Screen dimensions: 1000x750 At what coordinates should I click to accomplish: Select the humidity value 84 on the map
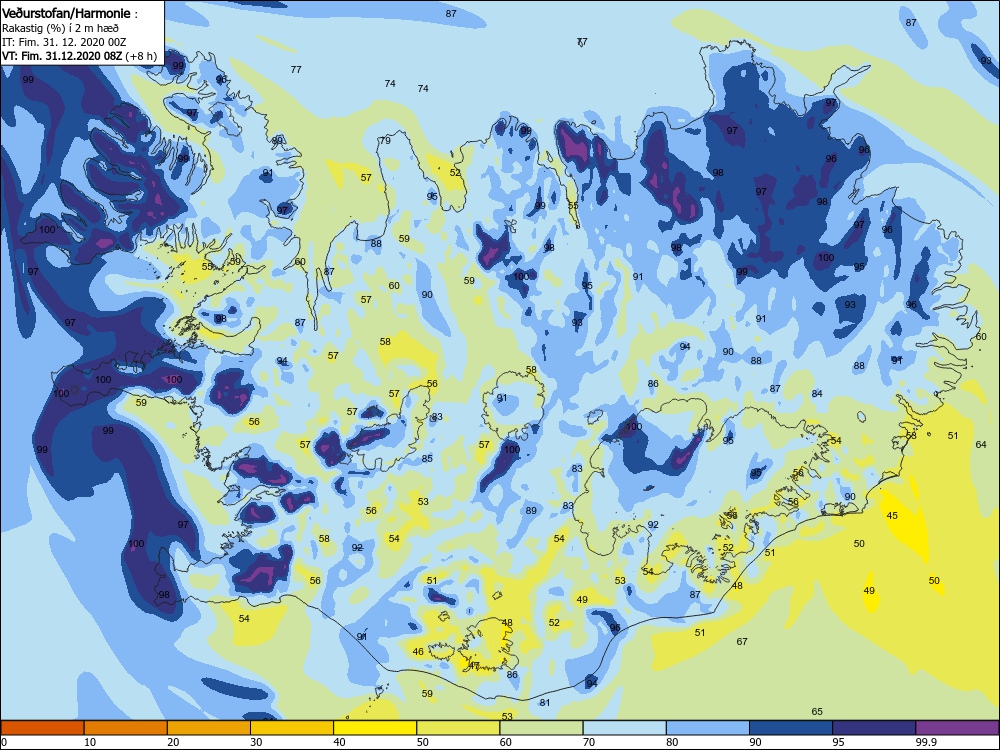pyautogui.click(x=817, y=393)
